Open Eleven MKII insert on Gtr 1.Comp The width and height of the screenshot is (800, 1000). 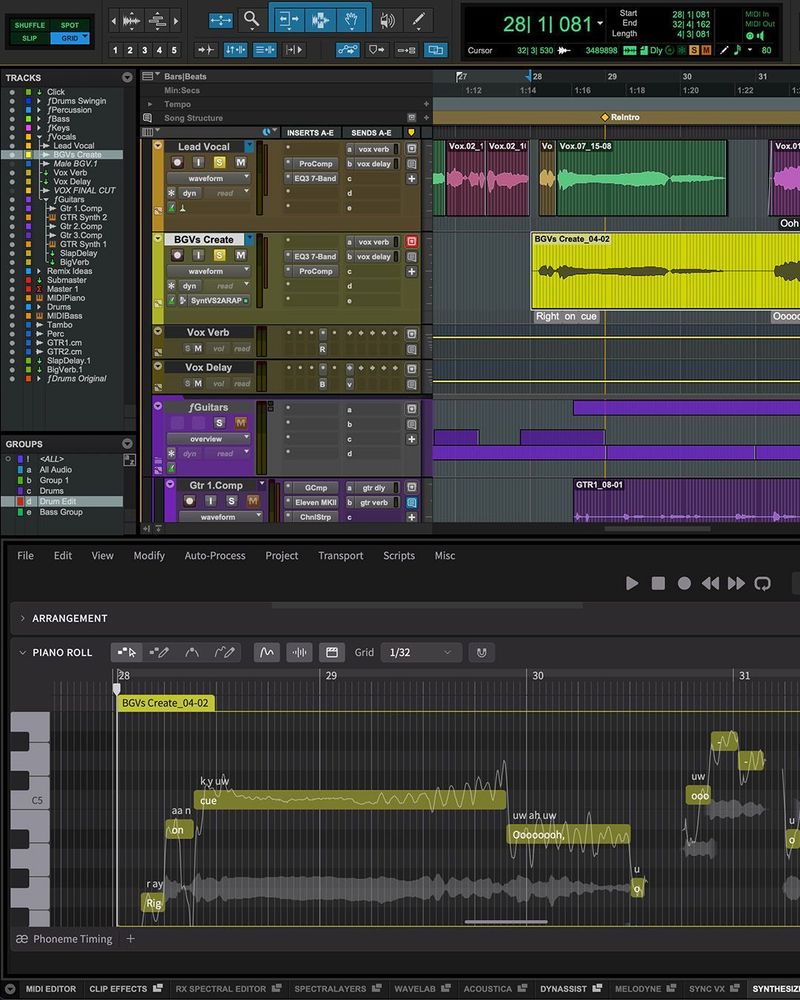pyautogui.click(x=315, y=503)
